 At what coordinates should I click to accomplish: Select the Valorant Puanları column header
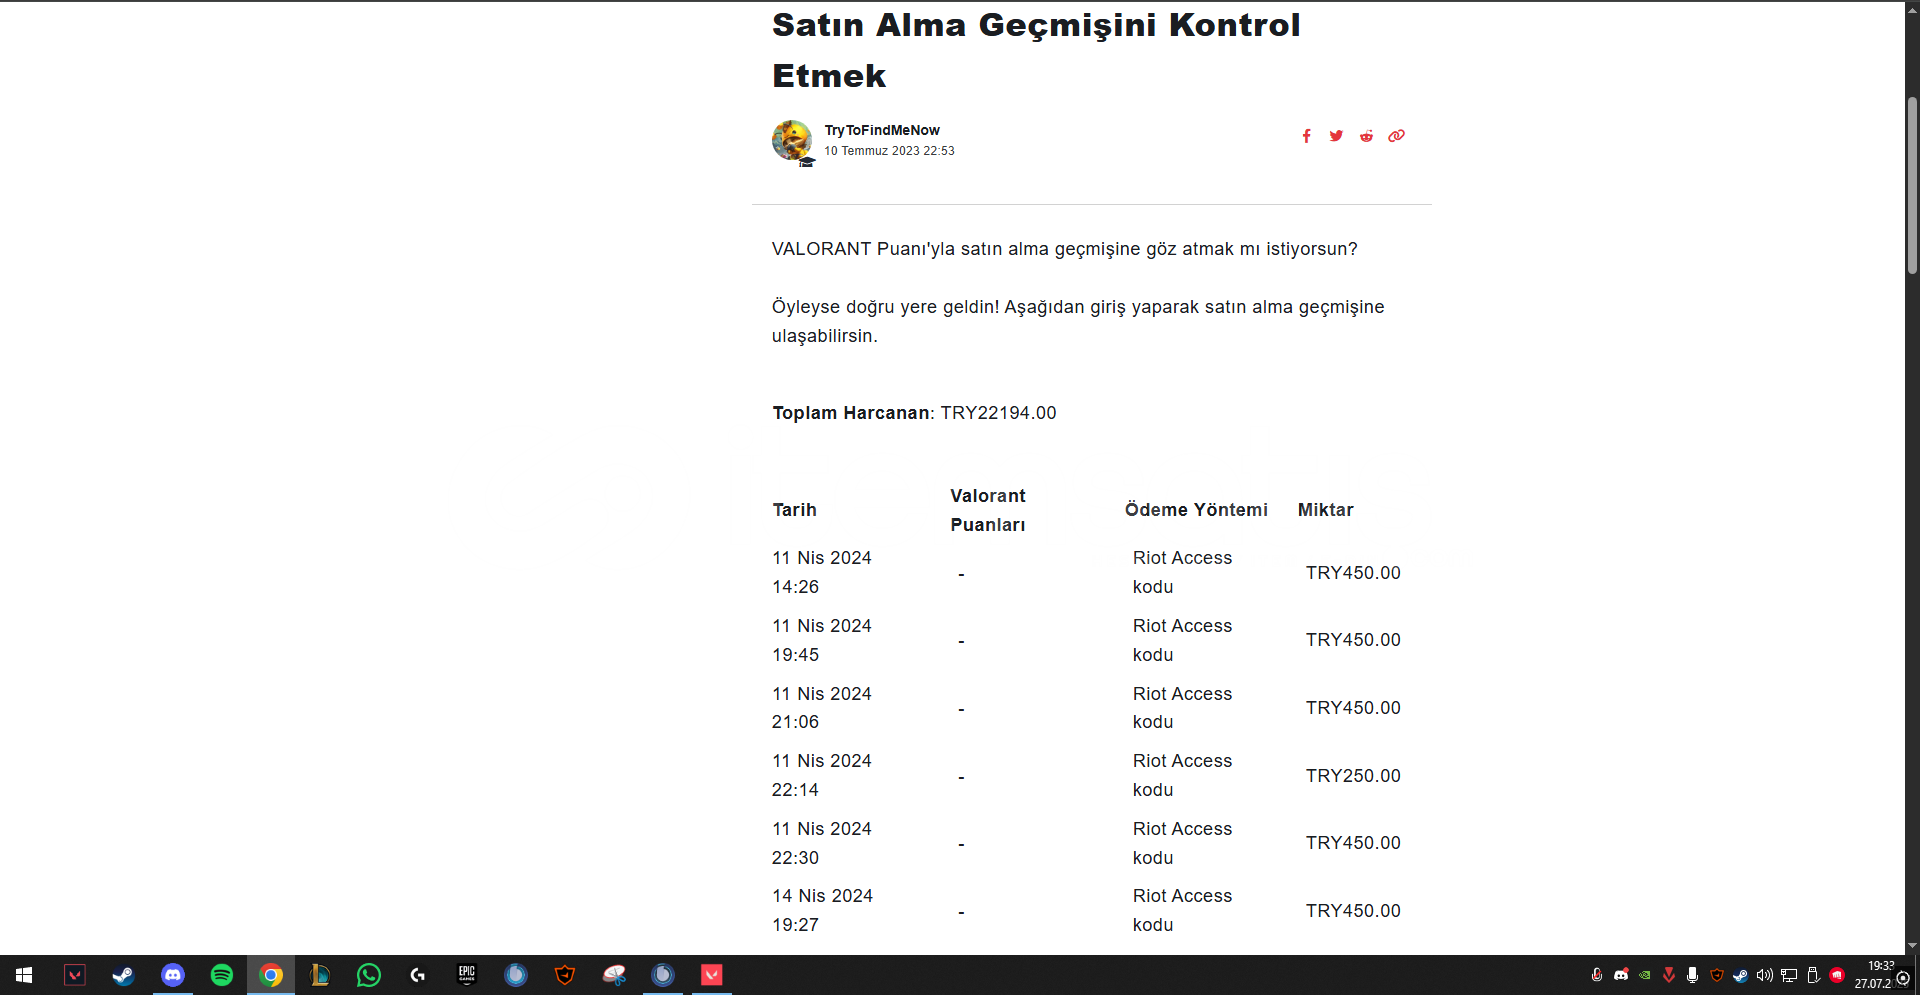click(988, 510)
